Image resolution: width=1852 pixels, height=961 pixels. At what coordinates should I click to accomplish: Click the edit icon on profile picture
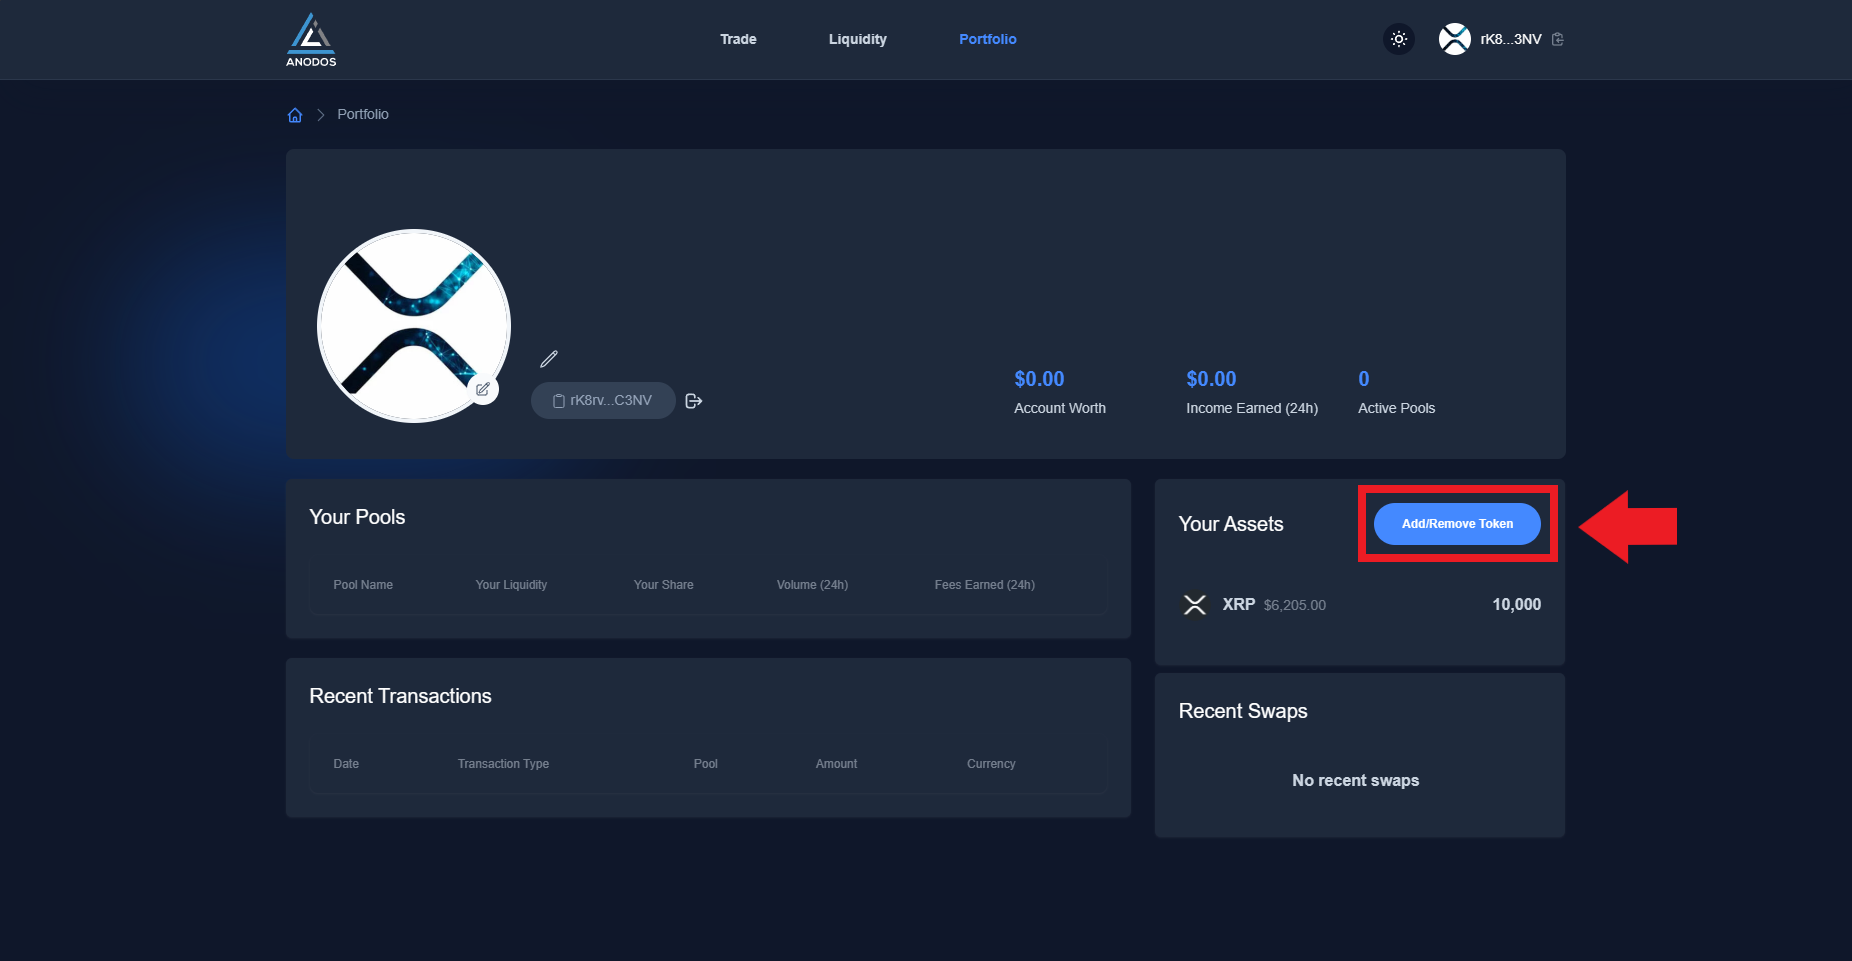pos(483,389)
